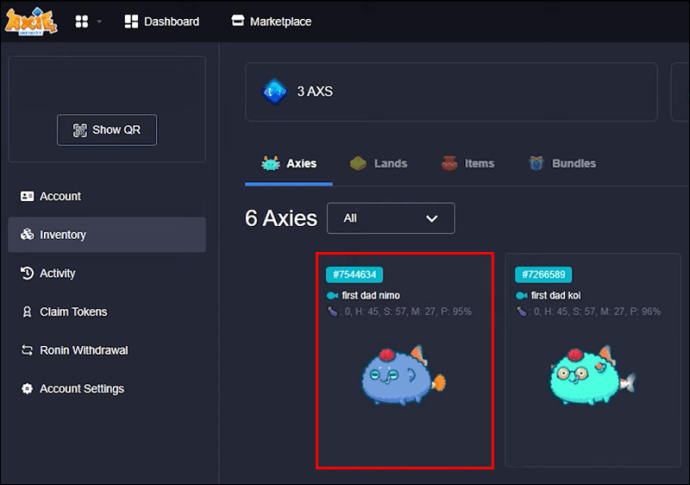Open Account Settings
Image resolution: width=690 pixels, height=485 pixels.
[x=107, y=389]
